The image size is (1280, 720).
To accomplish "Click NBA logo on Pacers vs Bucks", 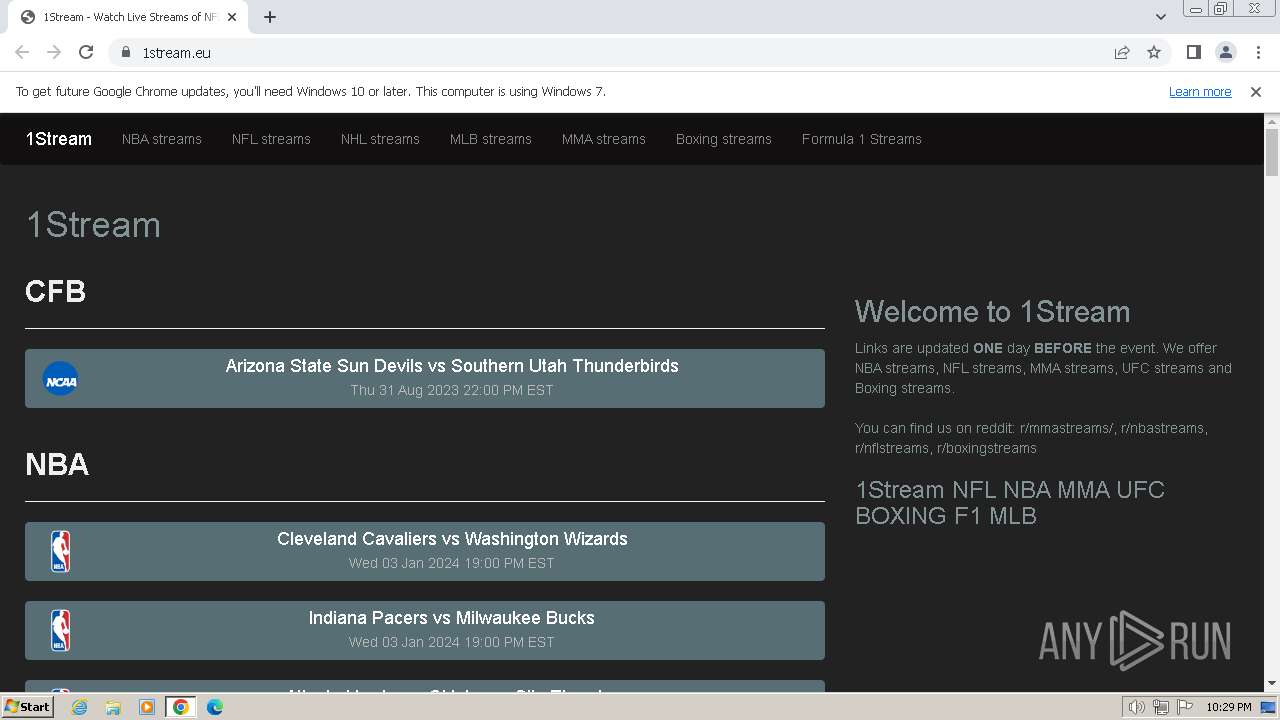I will click(x=60, y=630).
